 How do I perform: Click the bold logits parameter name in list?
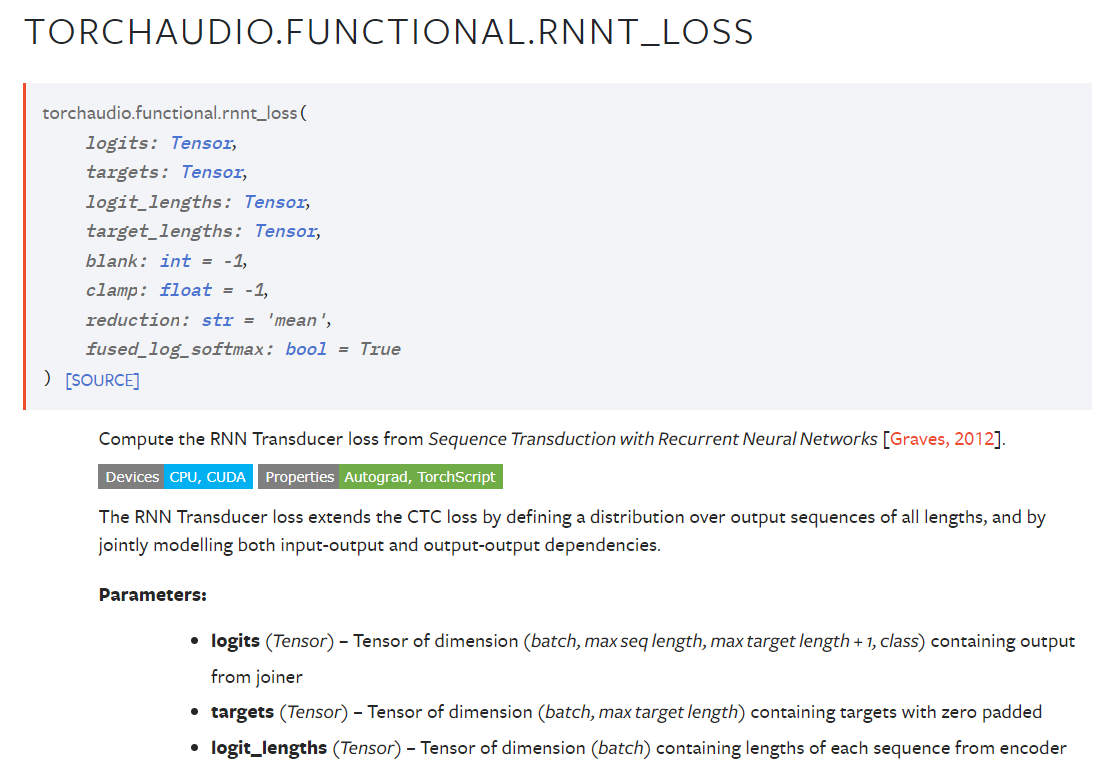pyautogui.click(x=235, y=641)
